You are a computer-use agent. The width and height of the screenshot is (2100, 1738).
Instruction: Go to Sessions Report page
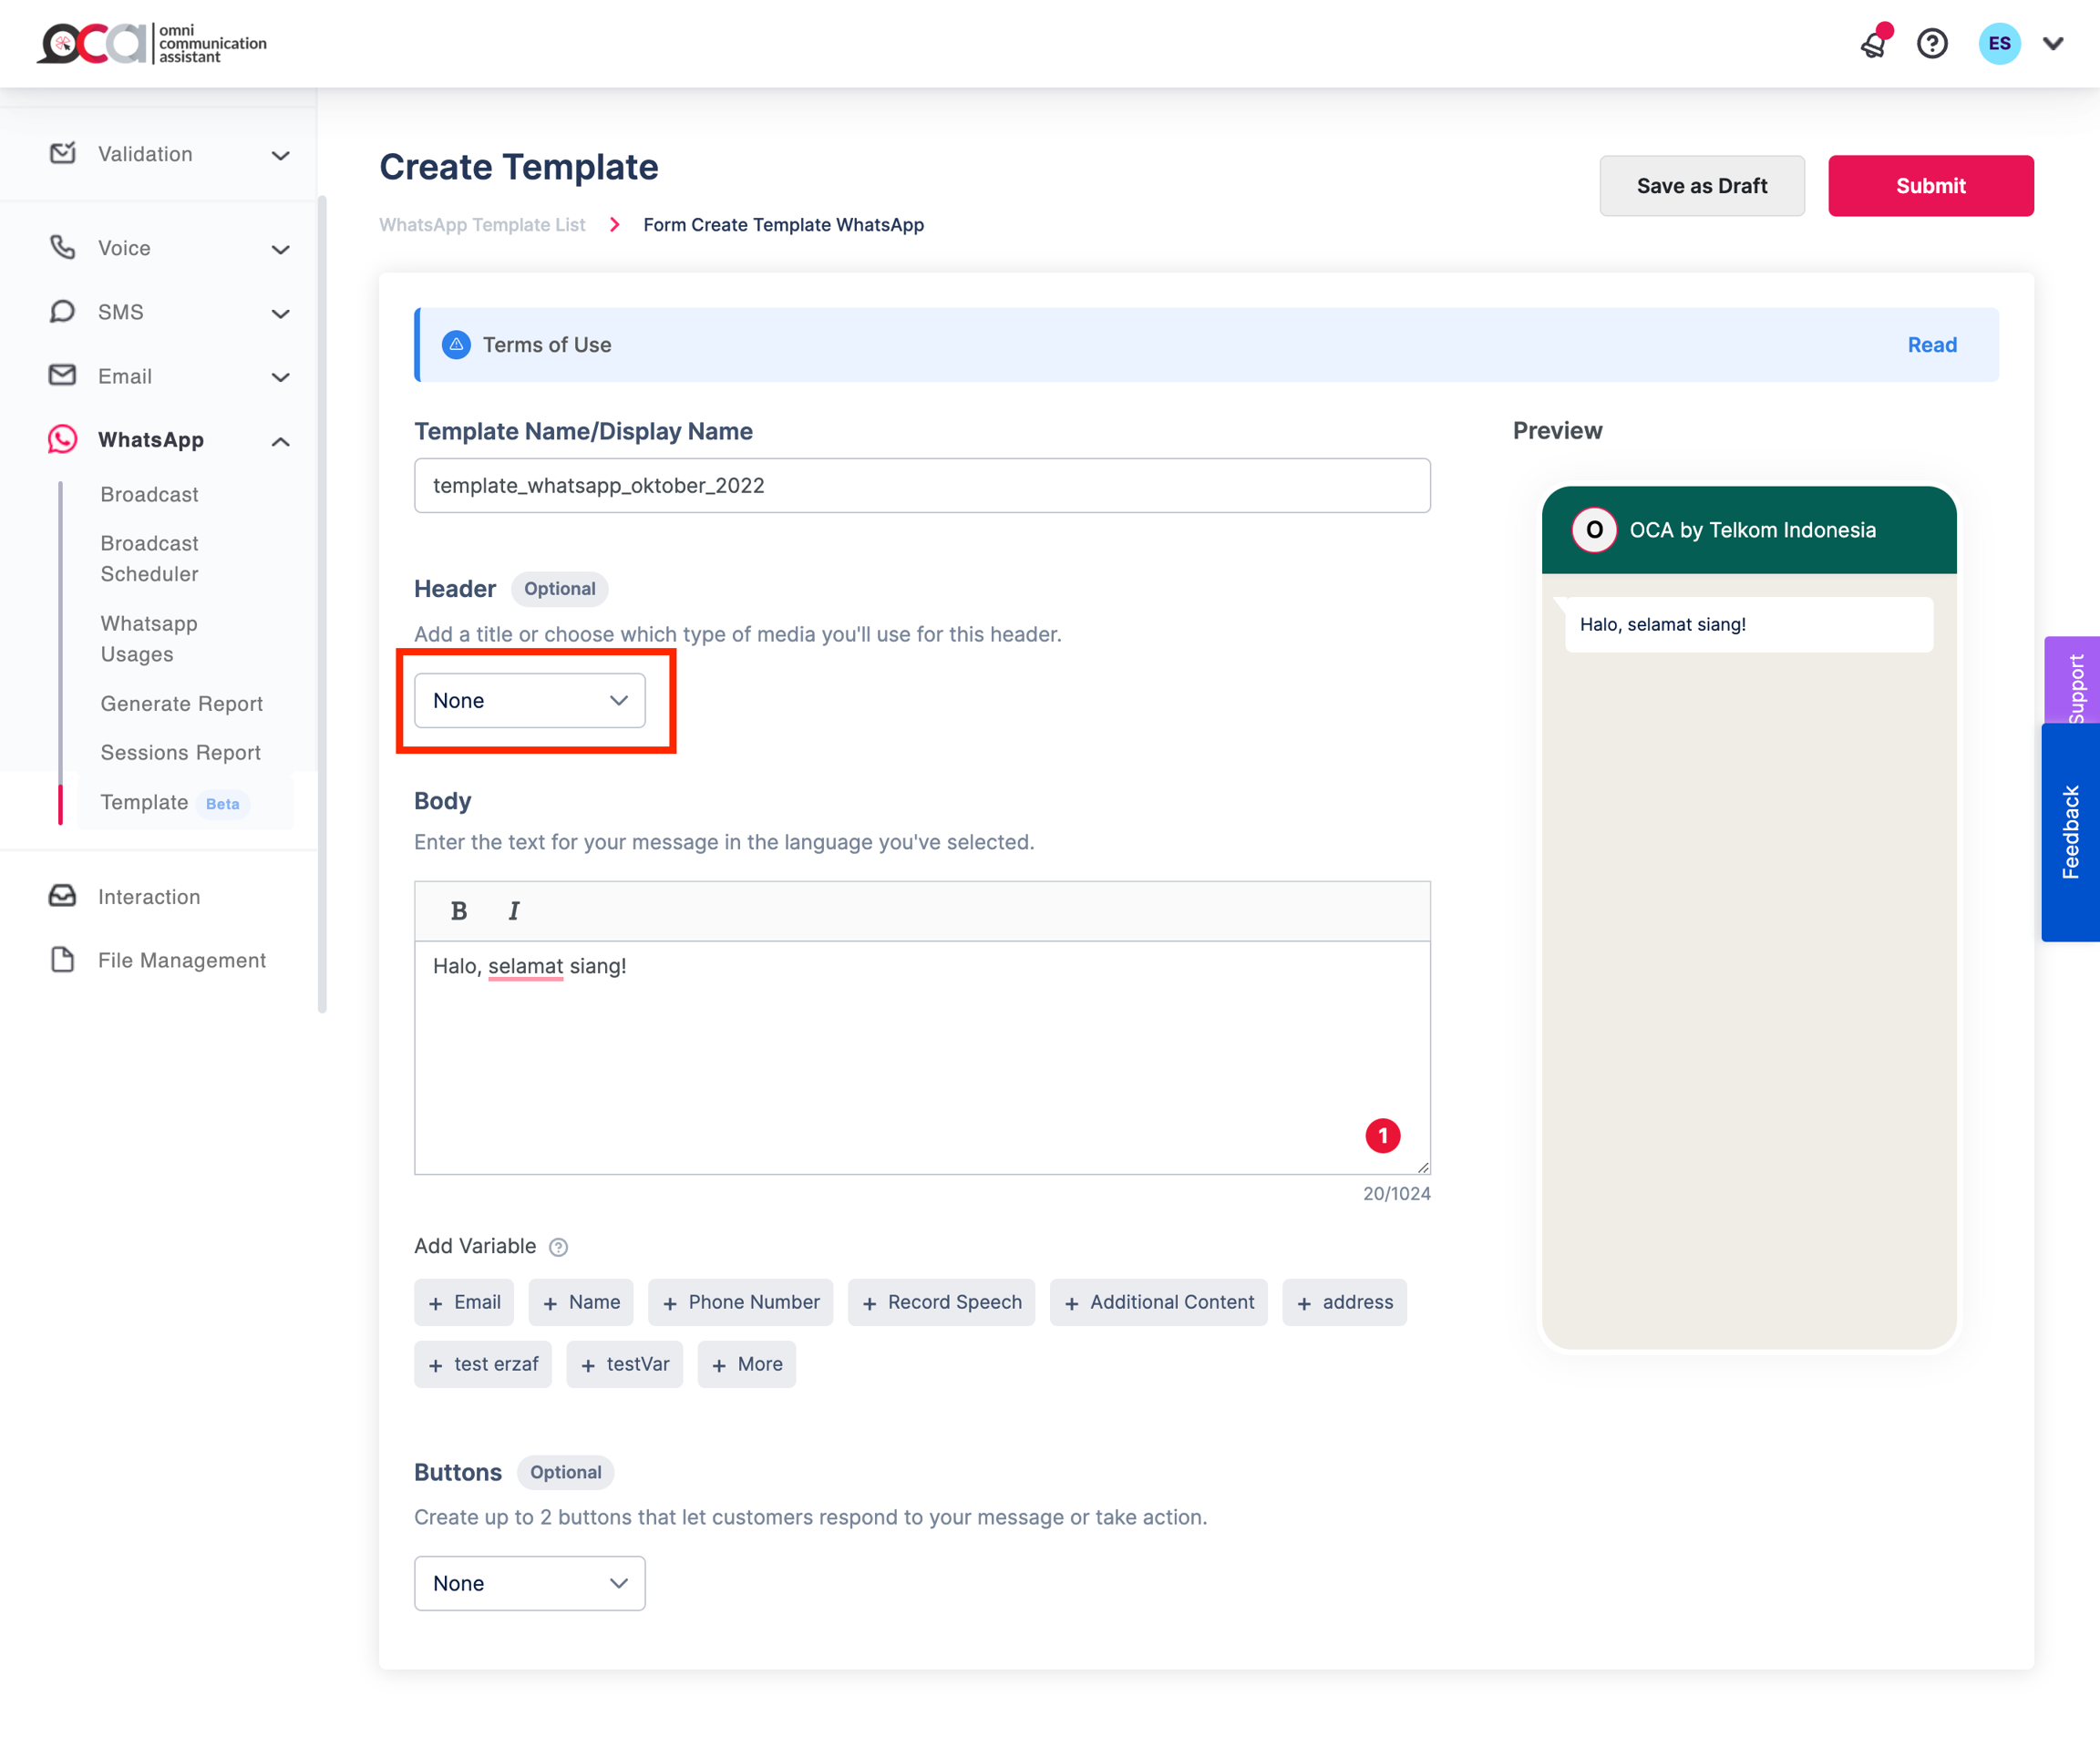pyautogui.click(x=180, y=752)
